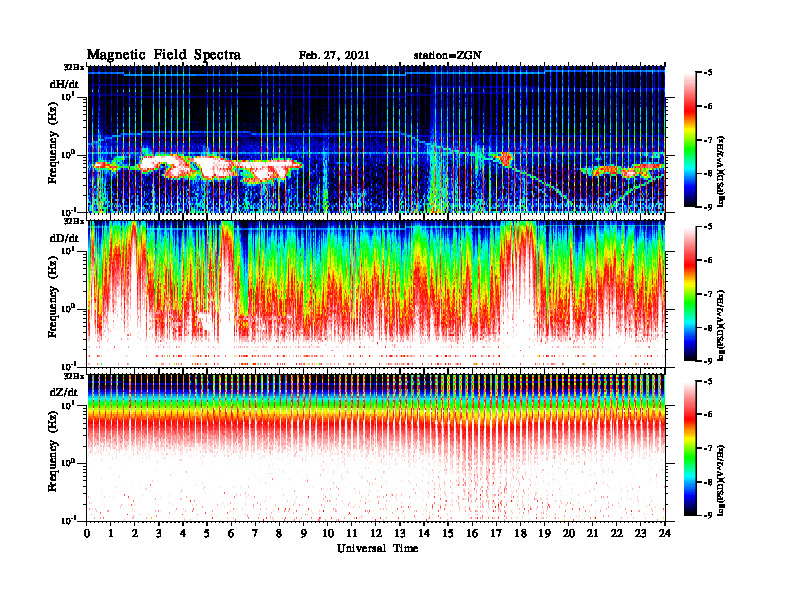The image size is (792, 612).
Task: Click the log(PSD) label beside dZ/dt colorbar
Action: 721,480
